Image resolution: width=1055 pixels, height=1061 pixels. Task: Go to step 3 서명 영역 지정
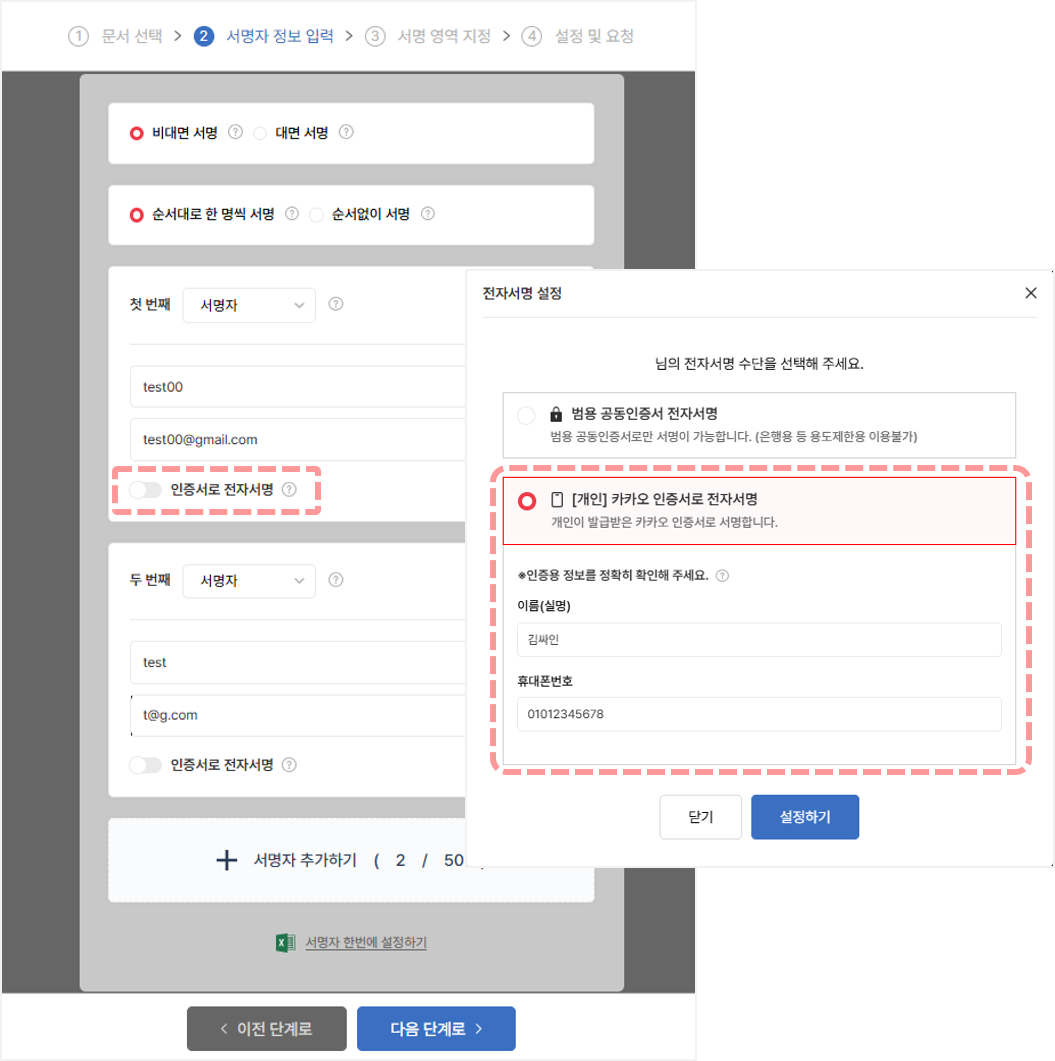(428, 36)
